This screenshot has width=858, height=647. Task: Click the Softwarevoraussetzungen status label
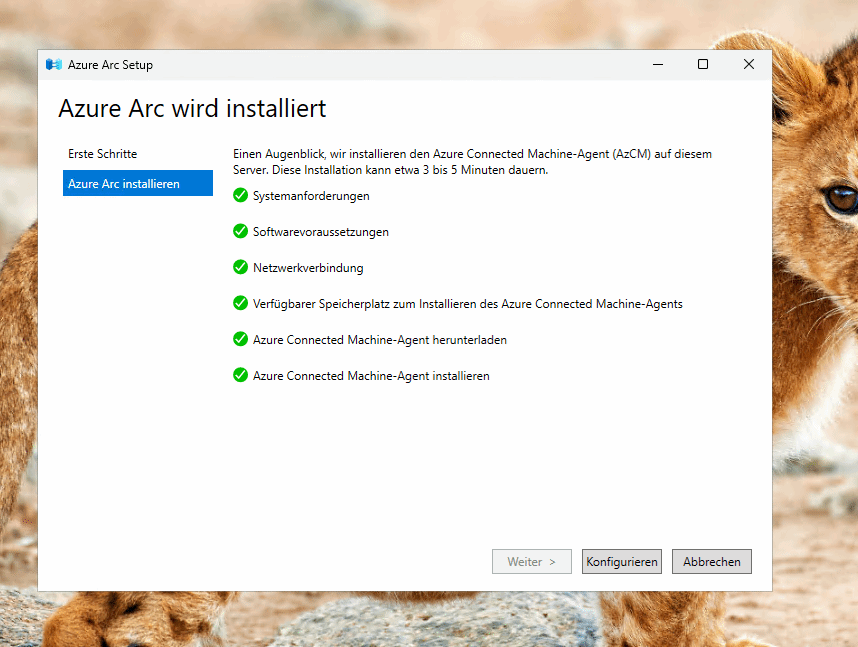(x=321, y=232)
